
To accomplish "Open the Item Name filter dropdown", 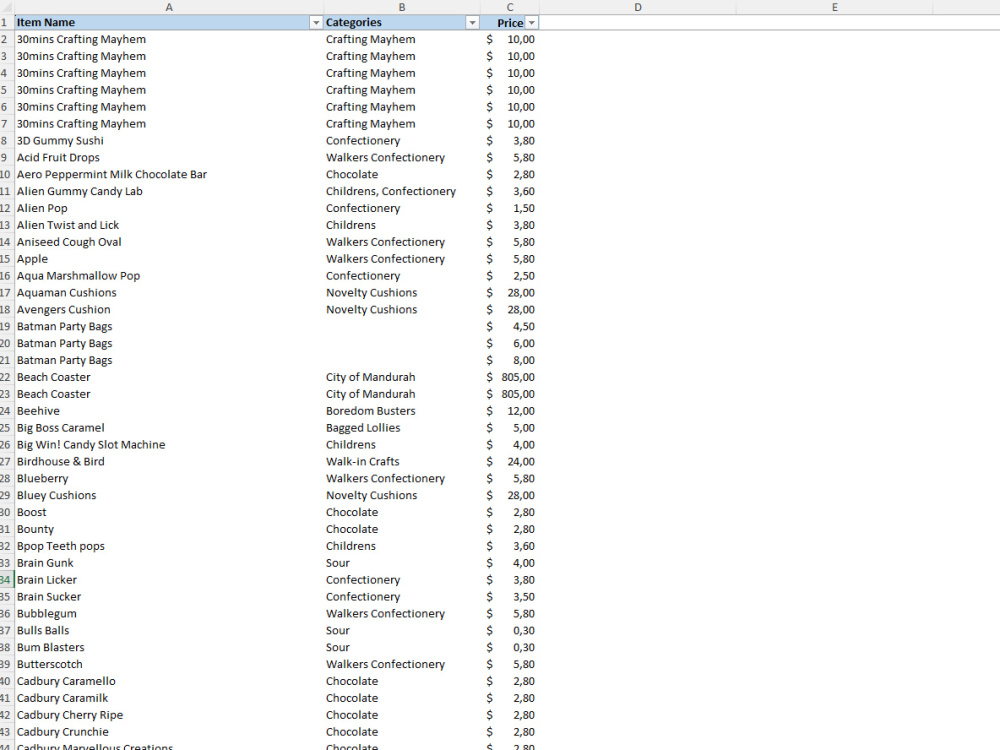I will coord(315,23).
